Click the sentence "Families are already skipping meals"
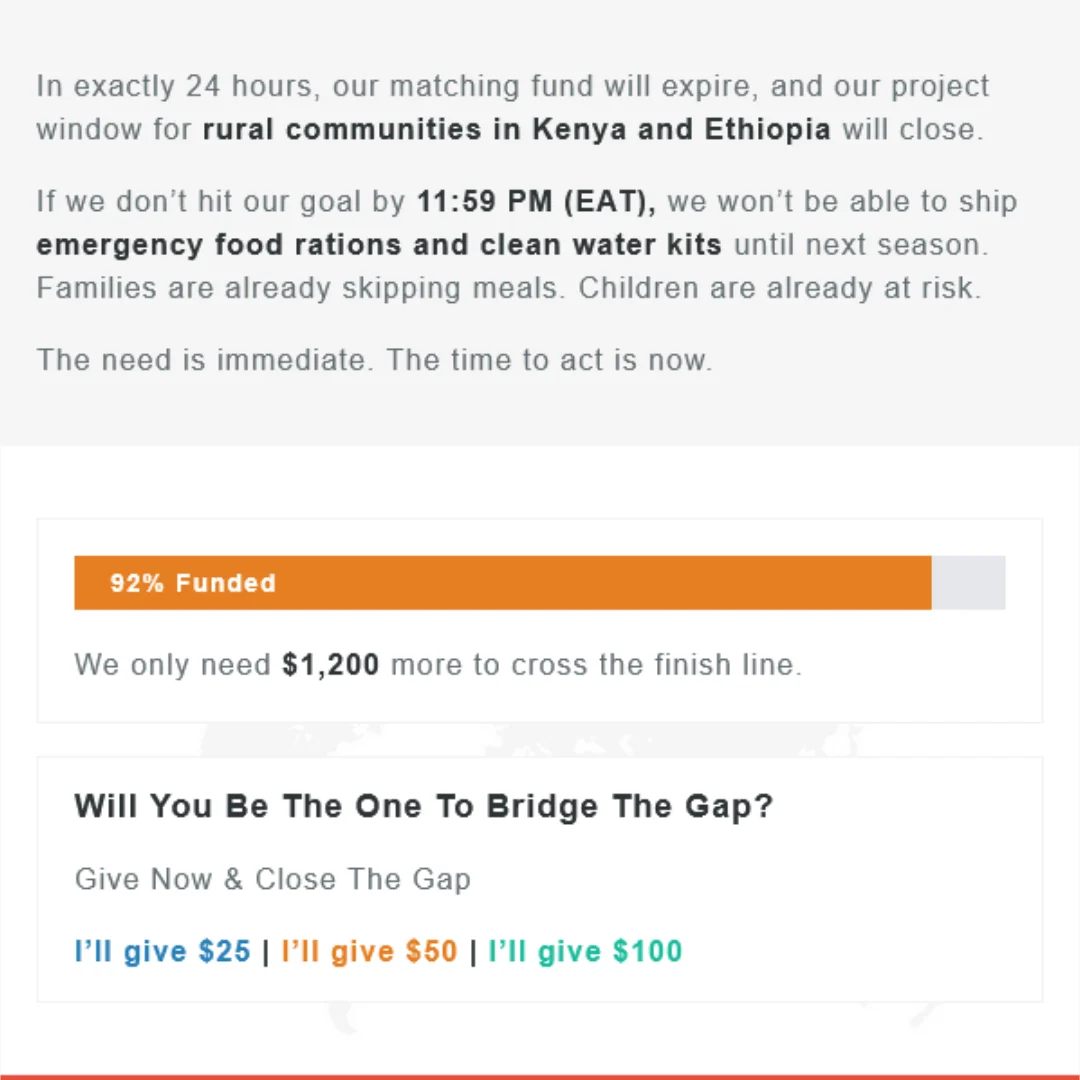 click(302, 288)
